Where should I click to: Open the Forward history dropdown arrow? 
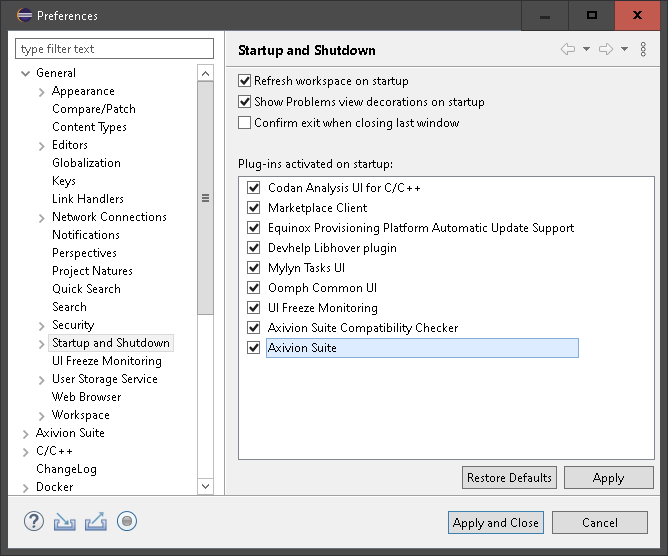(x=625, y=49)
